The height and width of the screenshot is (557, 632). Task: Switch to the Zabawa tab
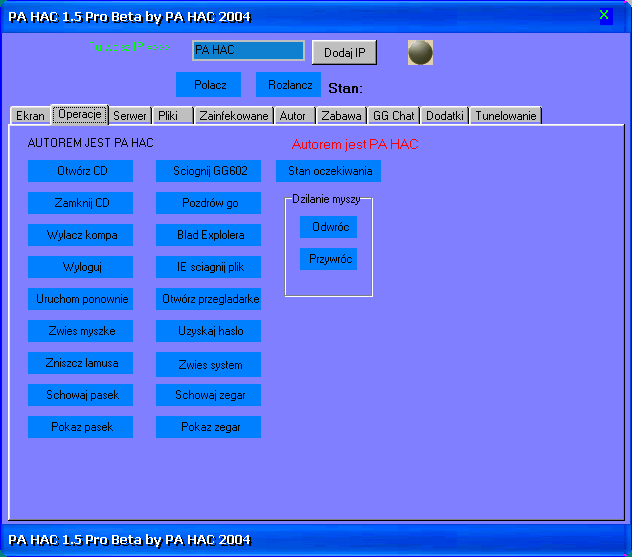342,116
